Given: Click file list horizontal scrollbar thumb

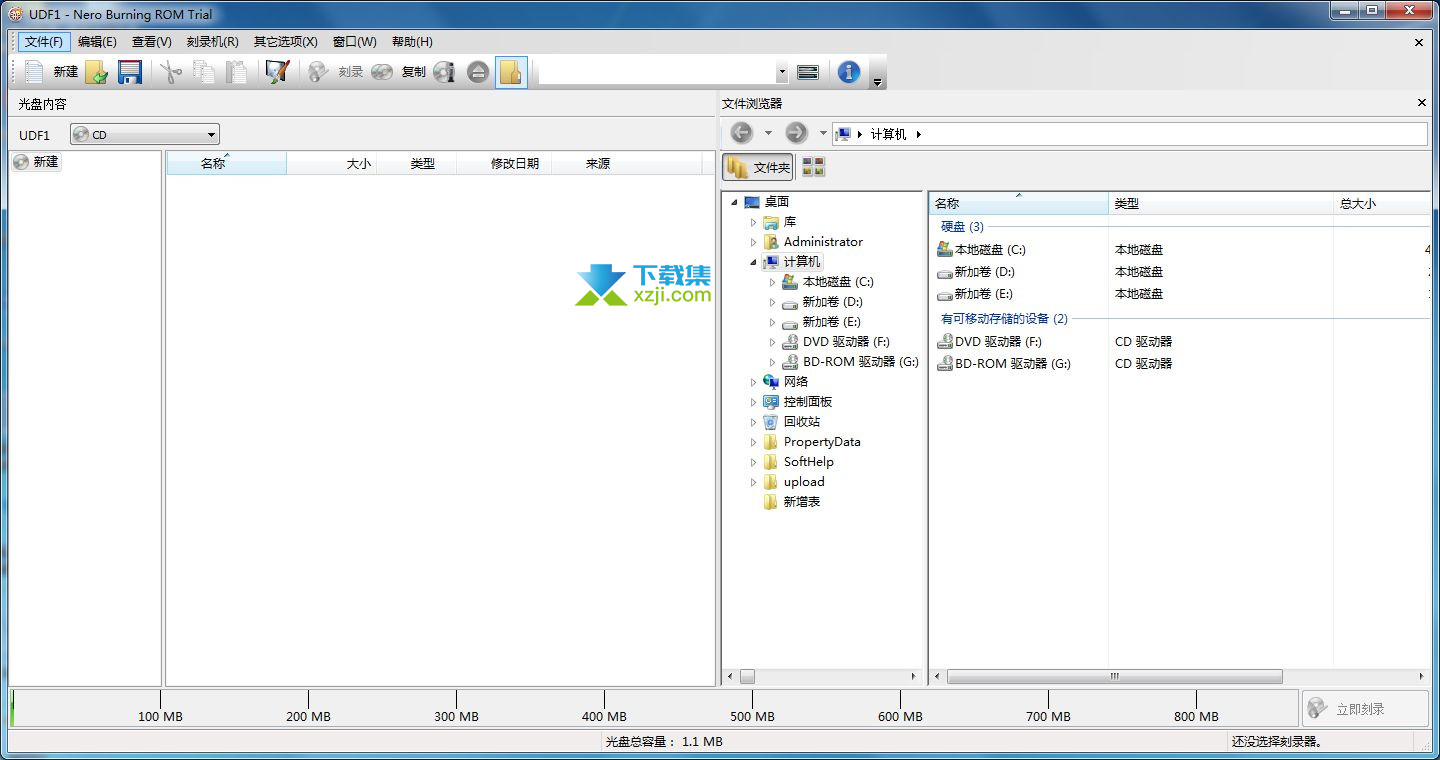Looking at the screenshot, I should 1114,677.
